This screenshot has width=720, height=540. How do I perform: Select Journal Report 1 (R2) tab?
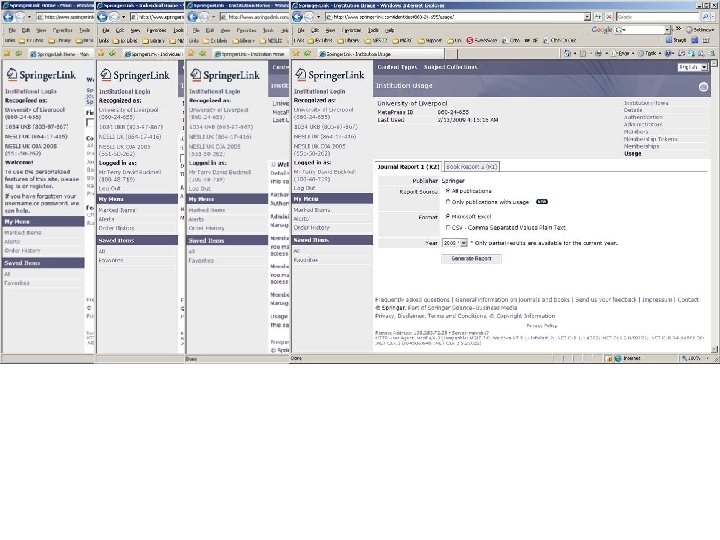[408, 167]
